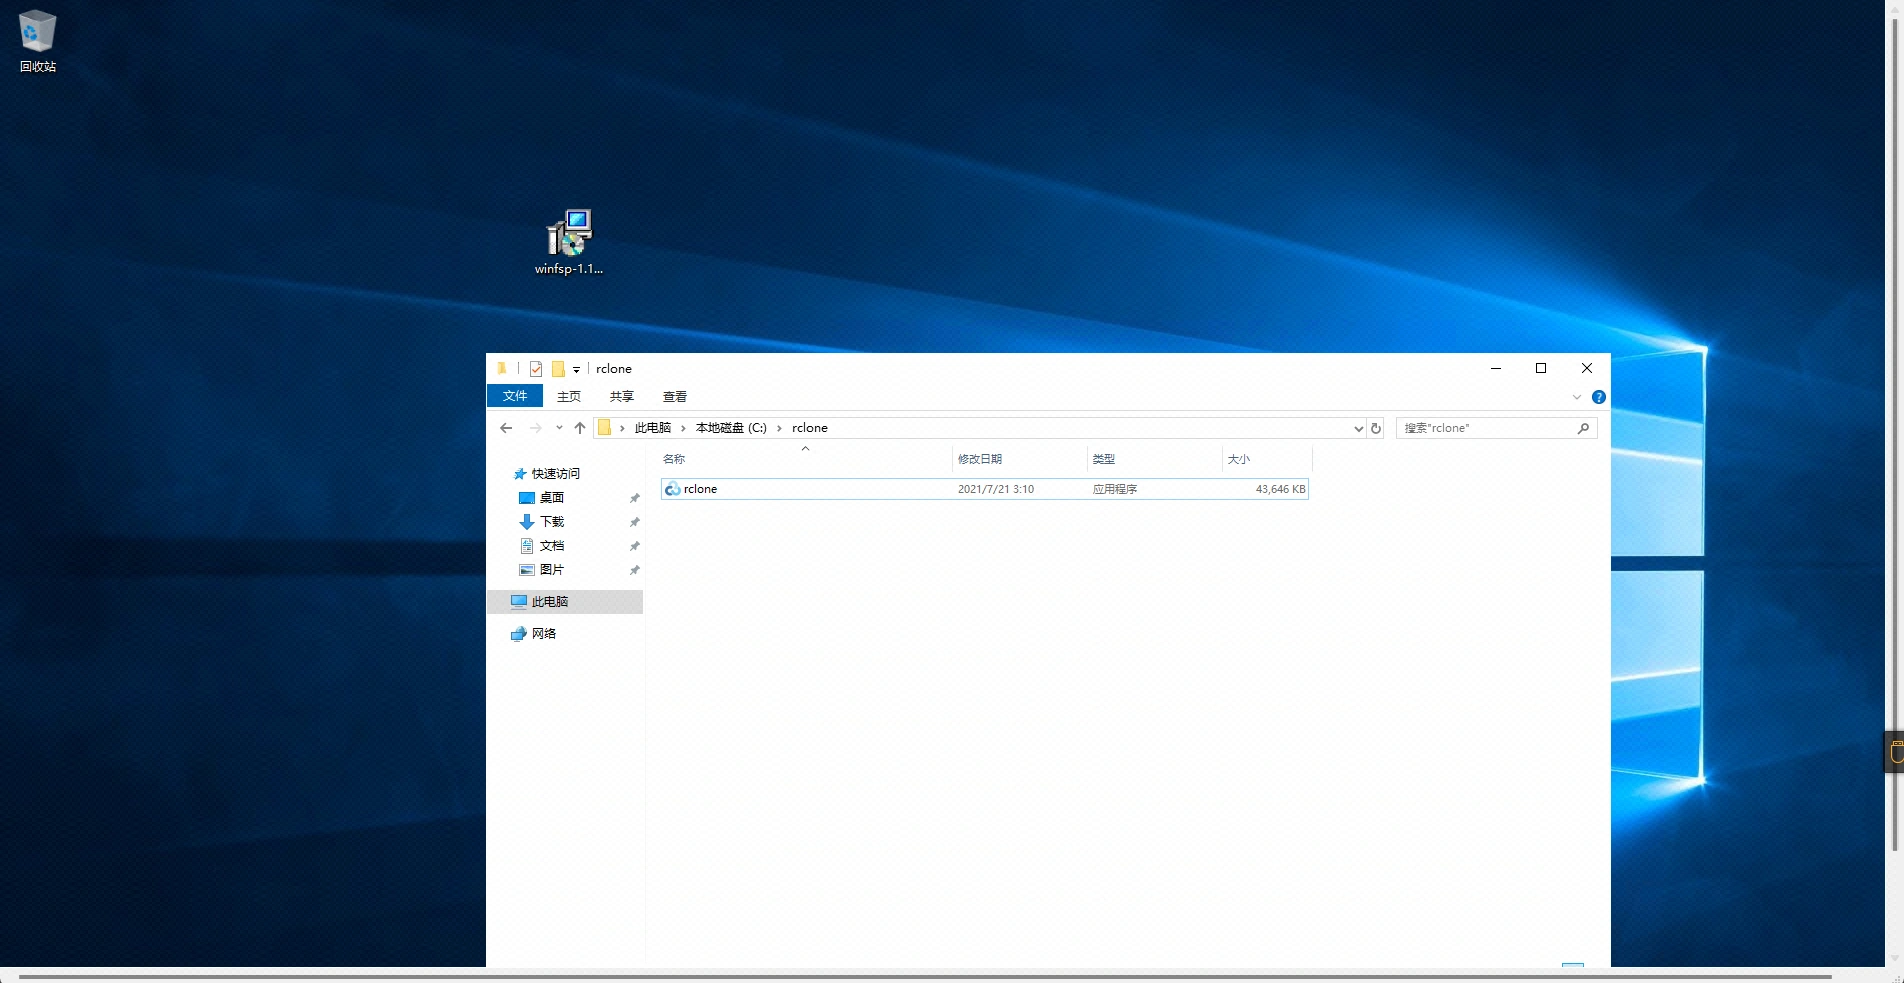Open the Recycle Bin (回收站) desktop icon
The height and width of the screenshot is (983, 1904).
pos(38,41)
